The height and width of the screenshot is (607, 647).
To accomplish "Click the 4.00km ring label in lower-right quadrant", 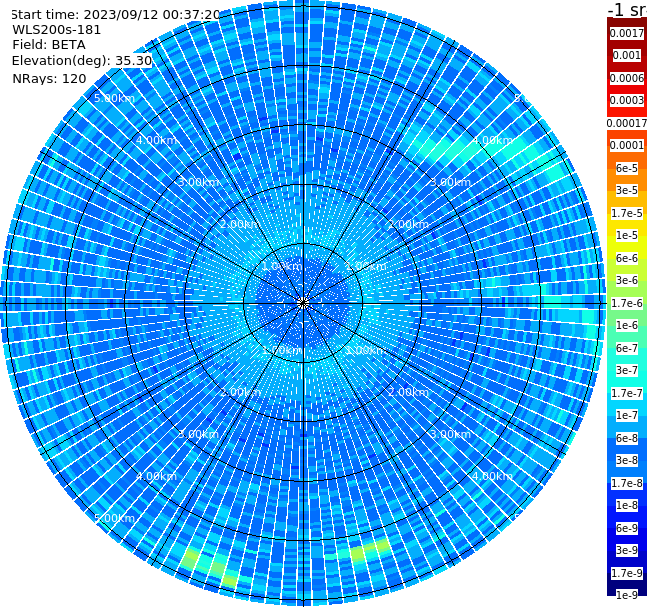I will pos(493,476).
